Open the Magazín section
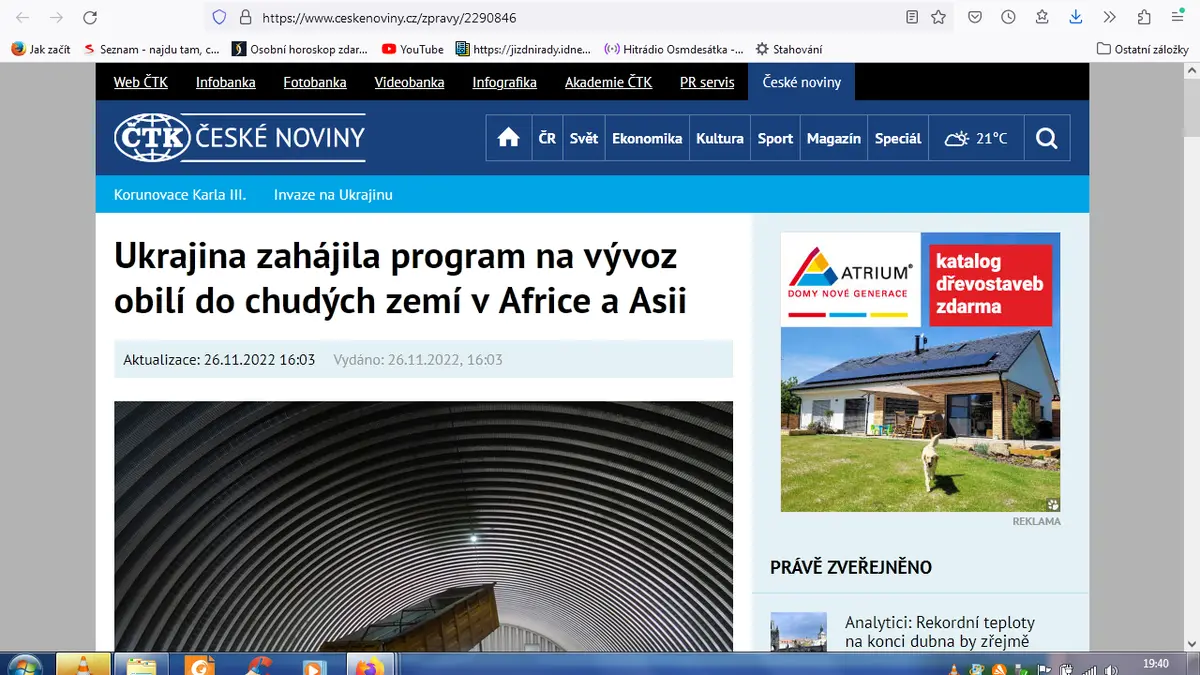This screenshot has width=1200, height=675. coord(834,138)
